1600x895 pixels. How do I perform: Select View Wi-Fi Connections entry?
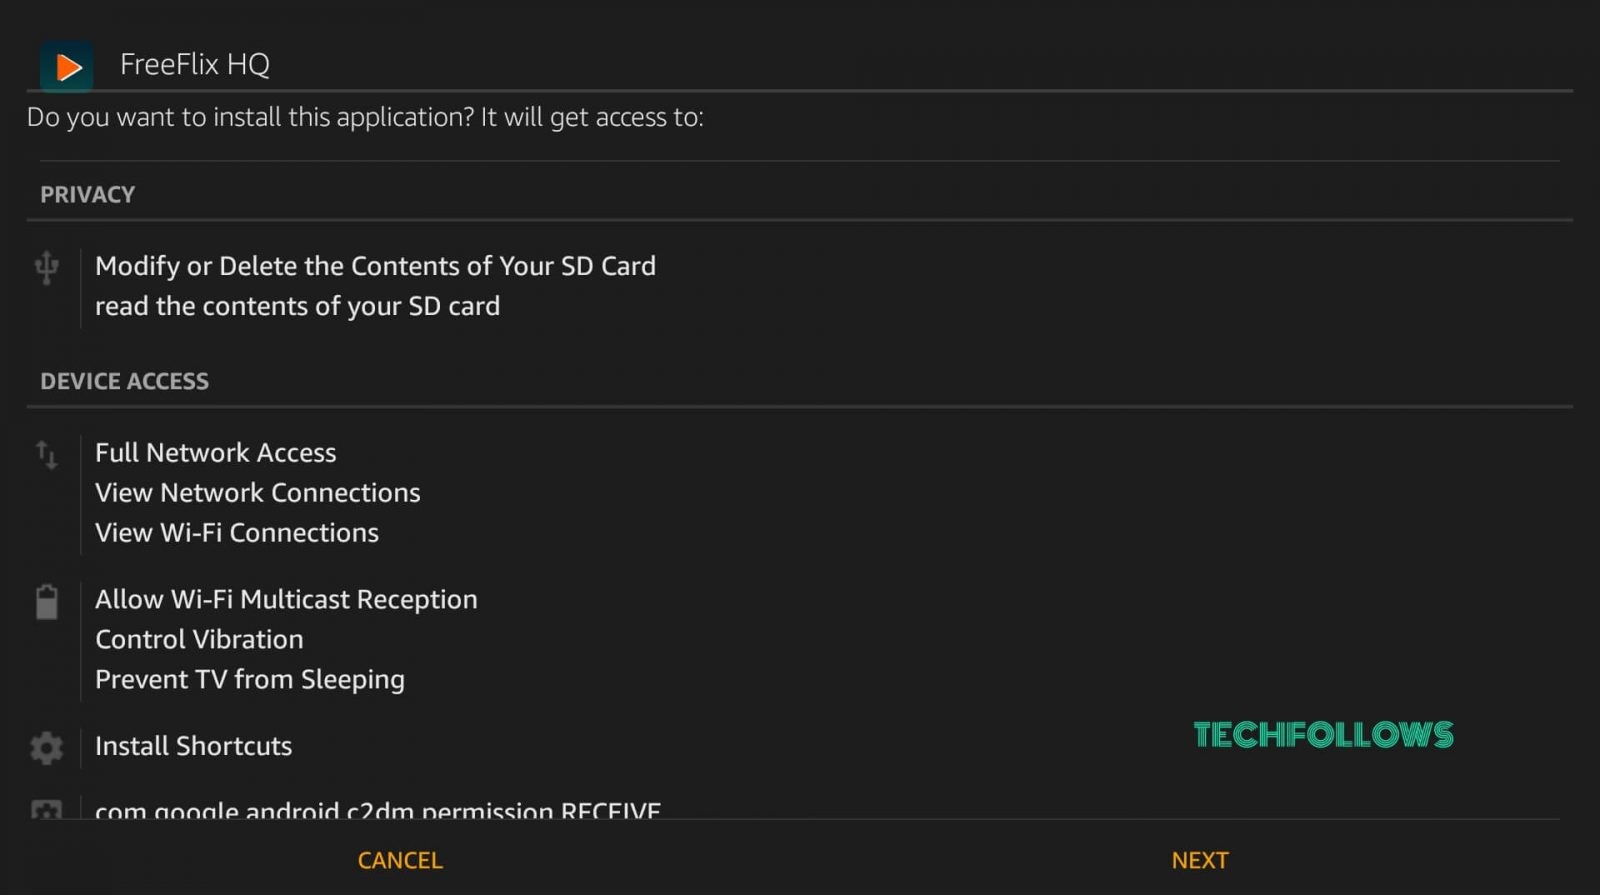tap(236, 533)
